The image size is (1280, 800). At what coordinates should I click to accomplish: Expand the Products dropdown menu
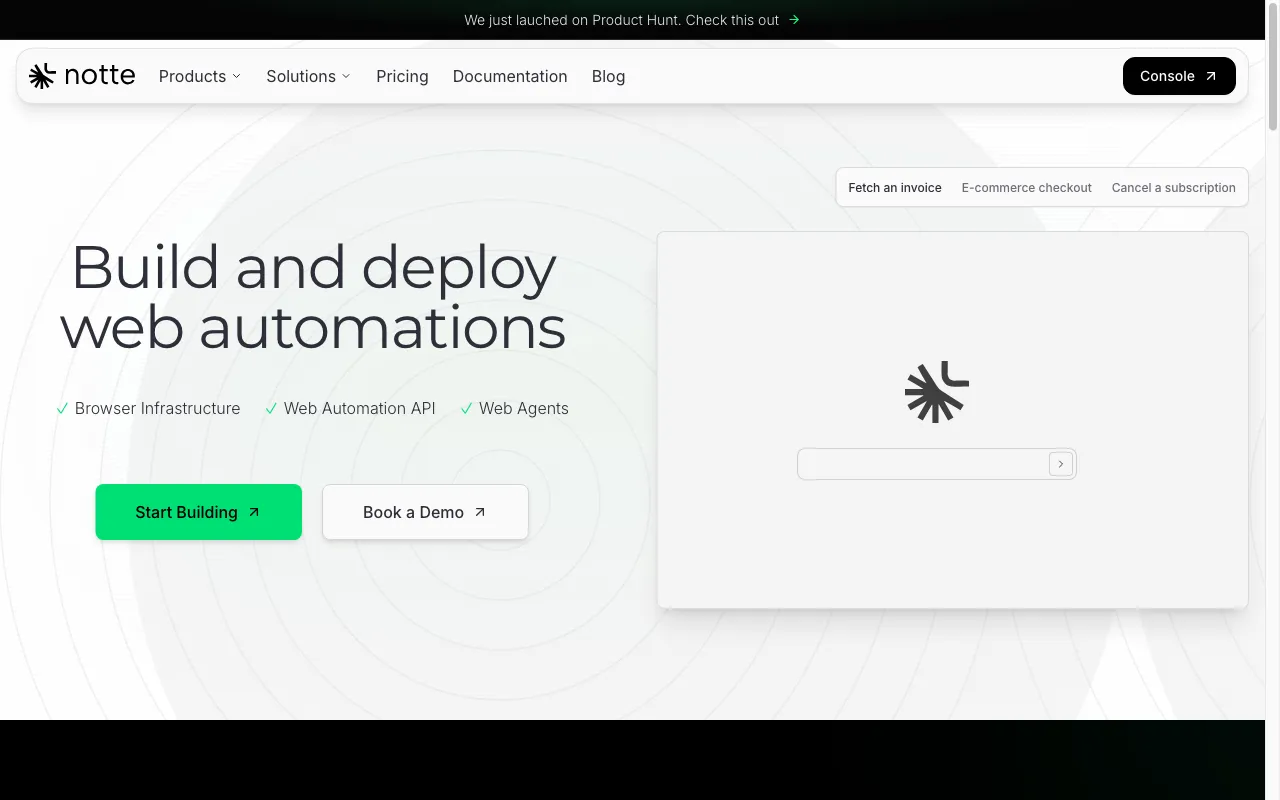coord(200,76)
